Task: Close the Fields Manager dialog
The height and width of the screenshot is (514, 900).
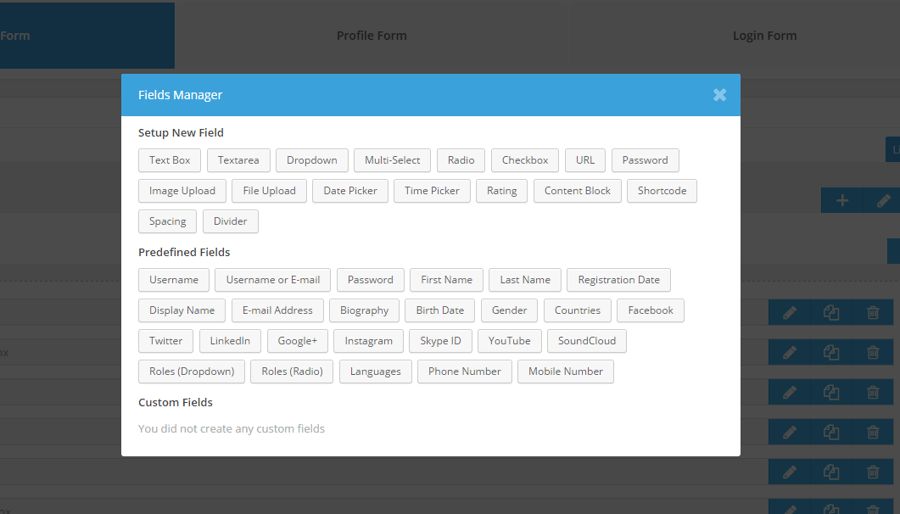Action: [x=720, y=95]
